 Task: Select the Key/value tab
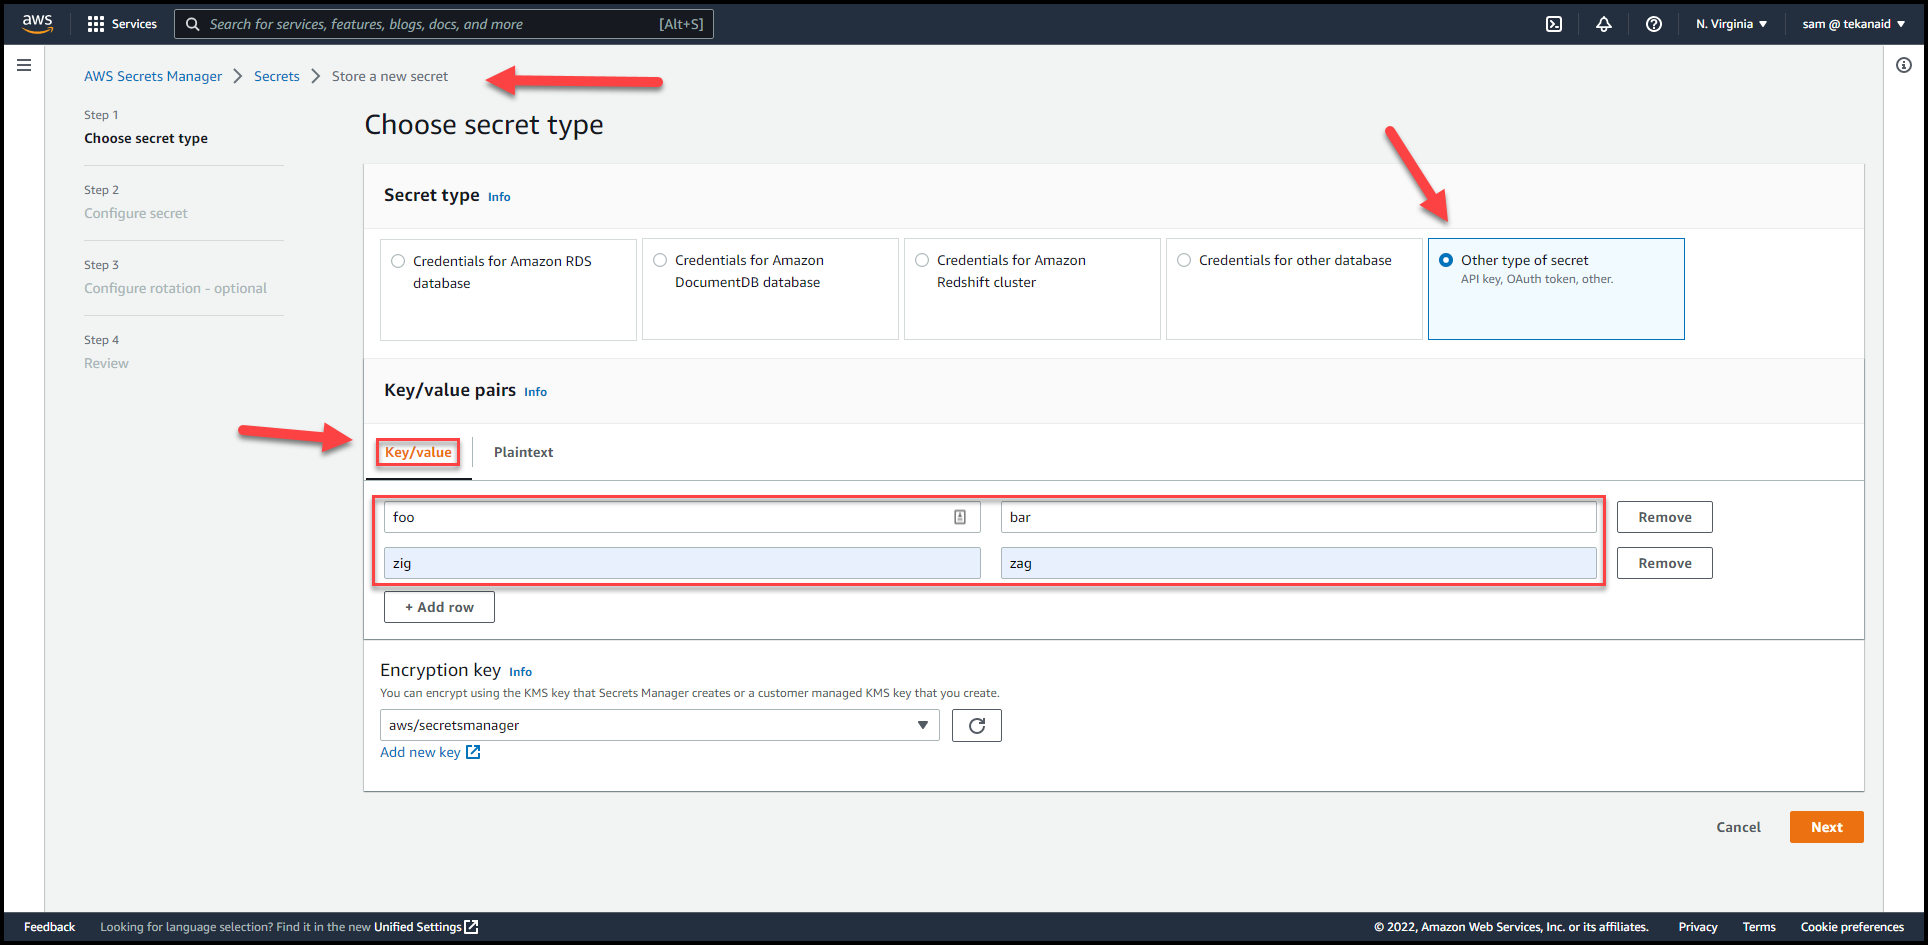[x=417, y=452]
